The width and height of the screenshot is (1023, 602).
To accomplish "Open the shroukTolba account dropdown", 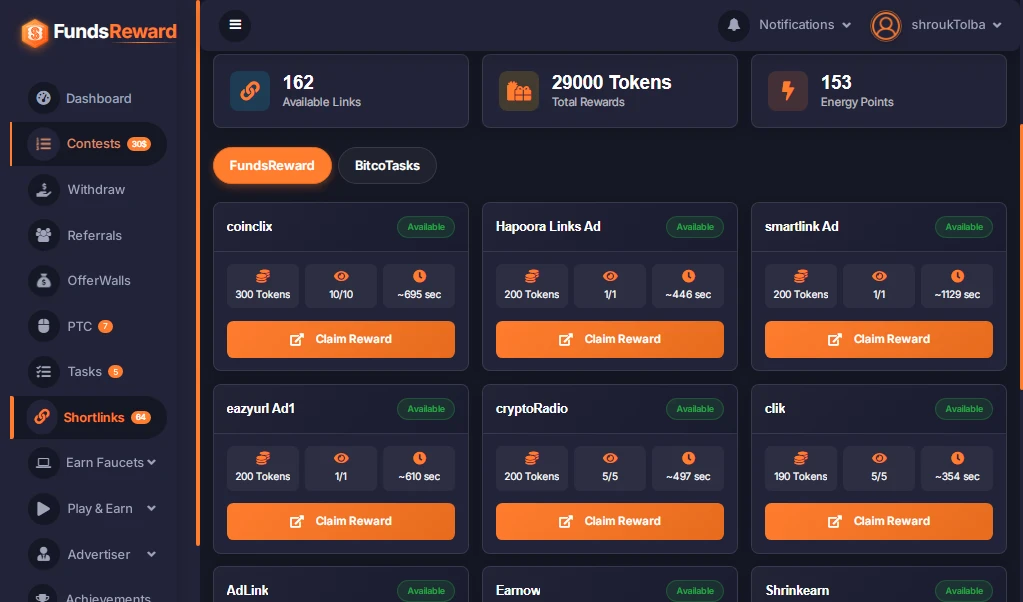I will click(956, 25).
